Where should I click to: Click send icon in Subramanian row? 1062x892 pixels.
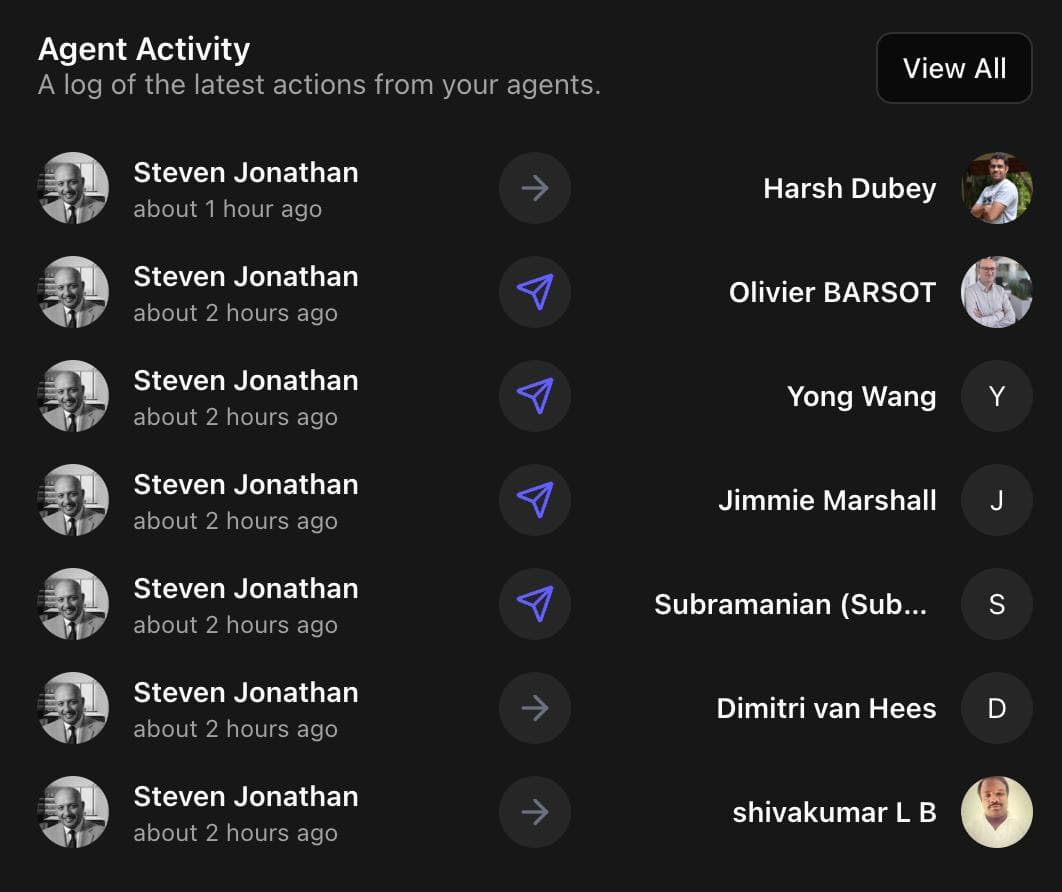(x=535, y=604)
